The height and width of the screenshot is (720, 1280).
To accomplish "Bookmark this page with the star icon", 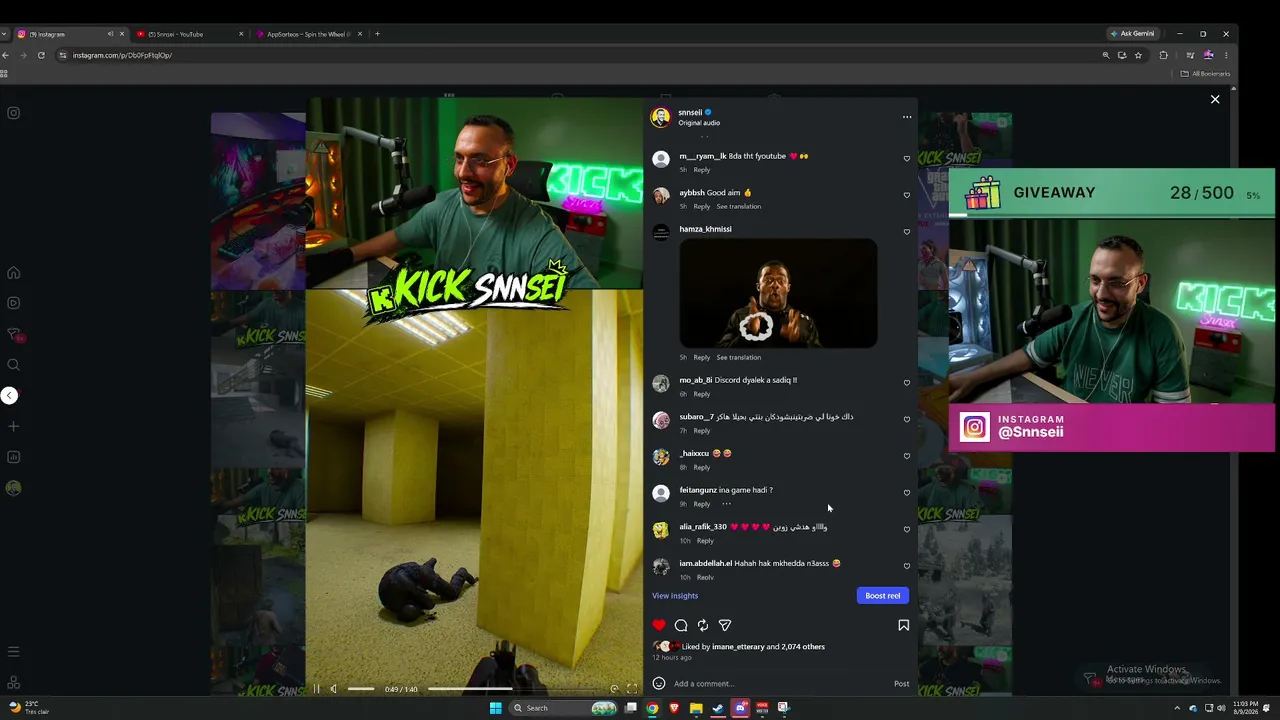I will point(1138,55).
